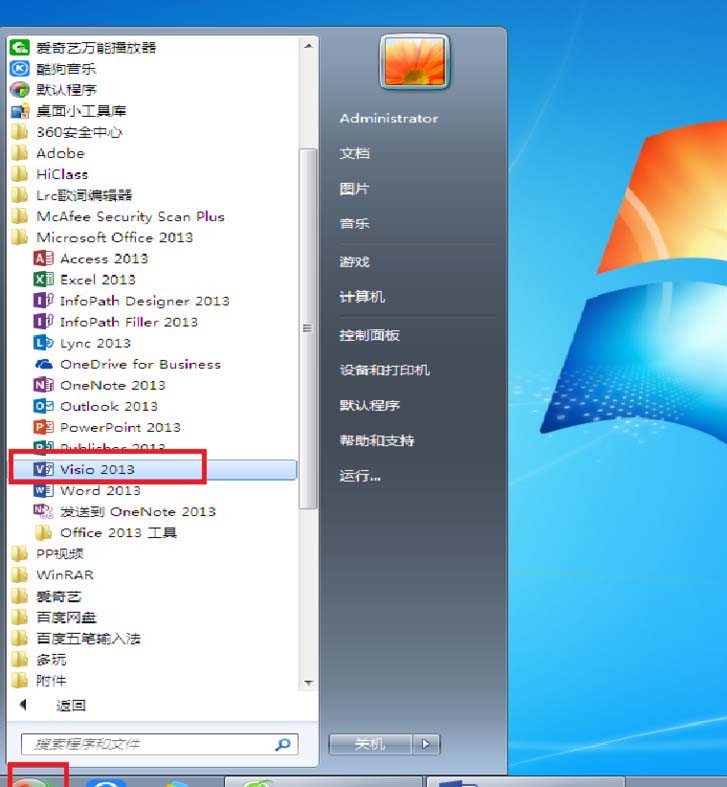Launch Access 2013 icon
This screenshot has width=727, height=787.
point(43,258)
